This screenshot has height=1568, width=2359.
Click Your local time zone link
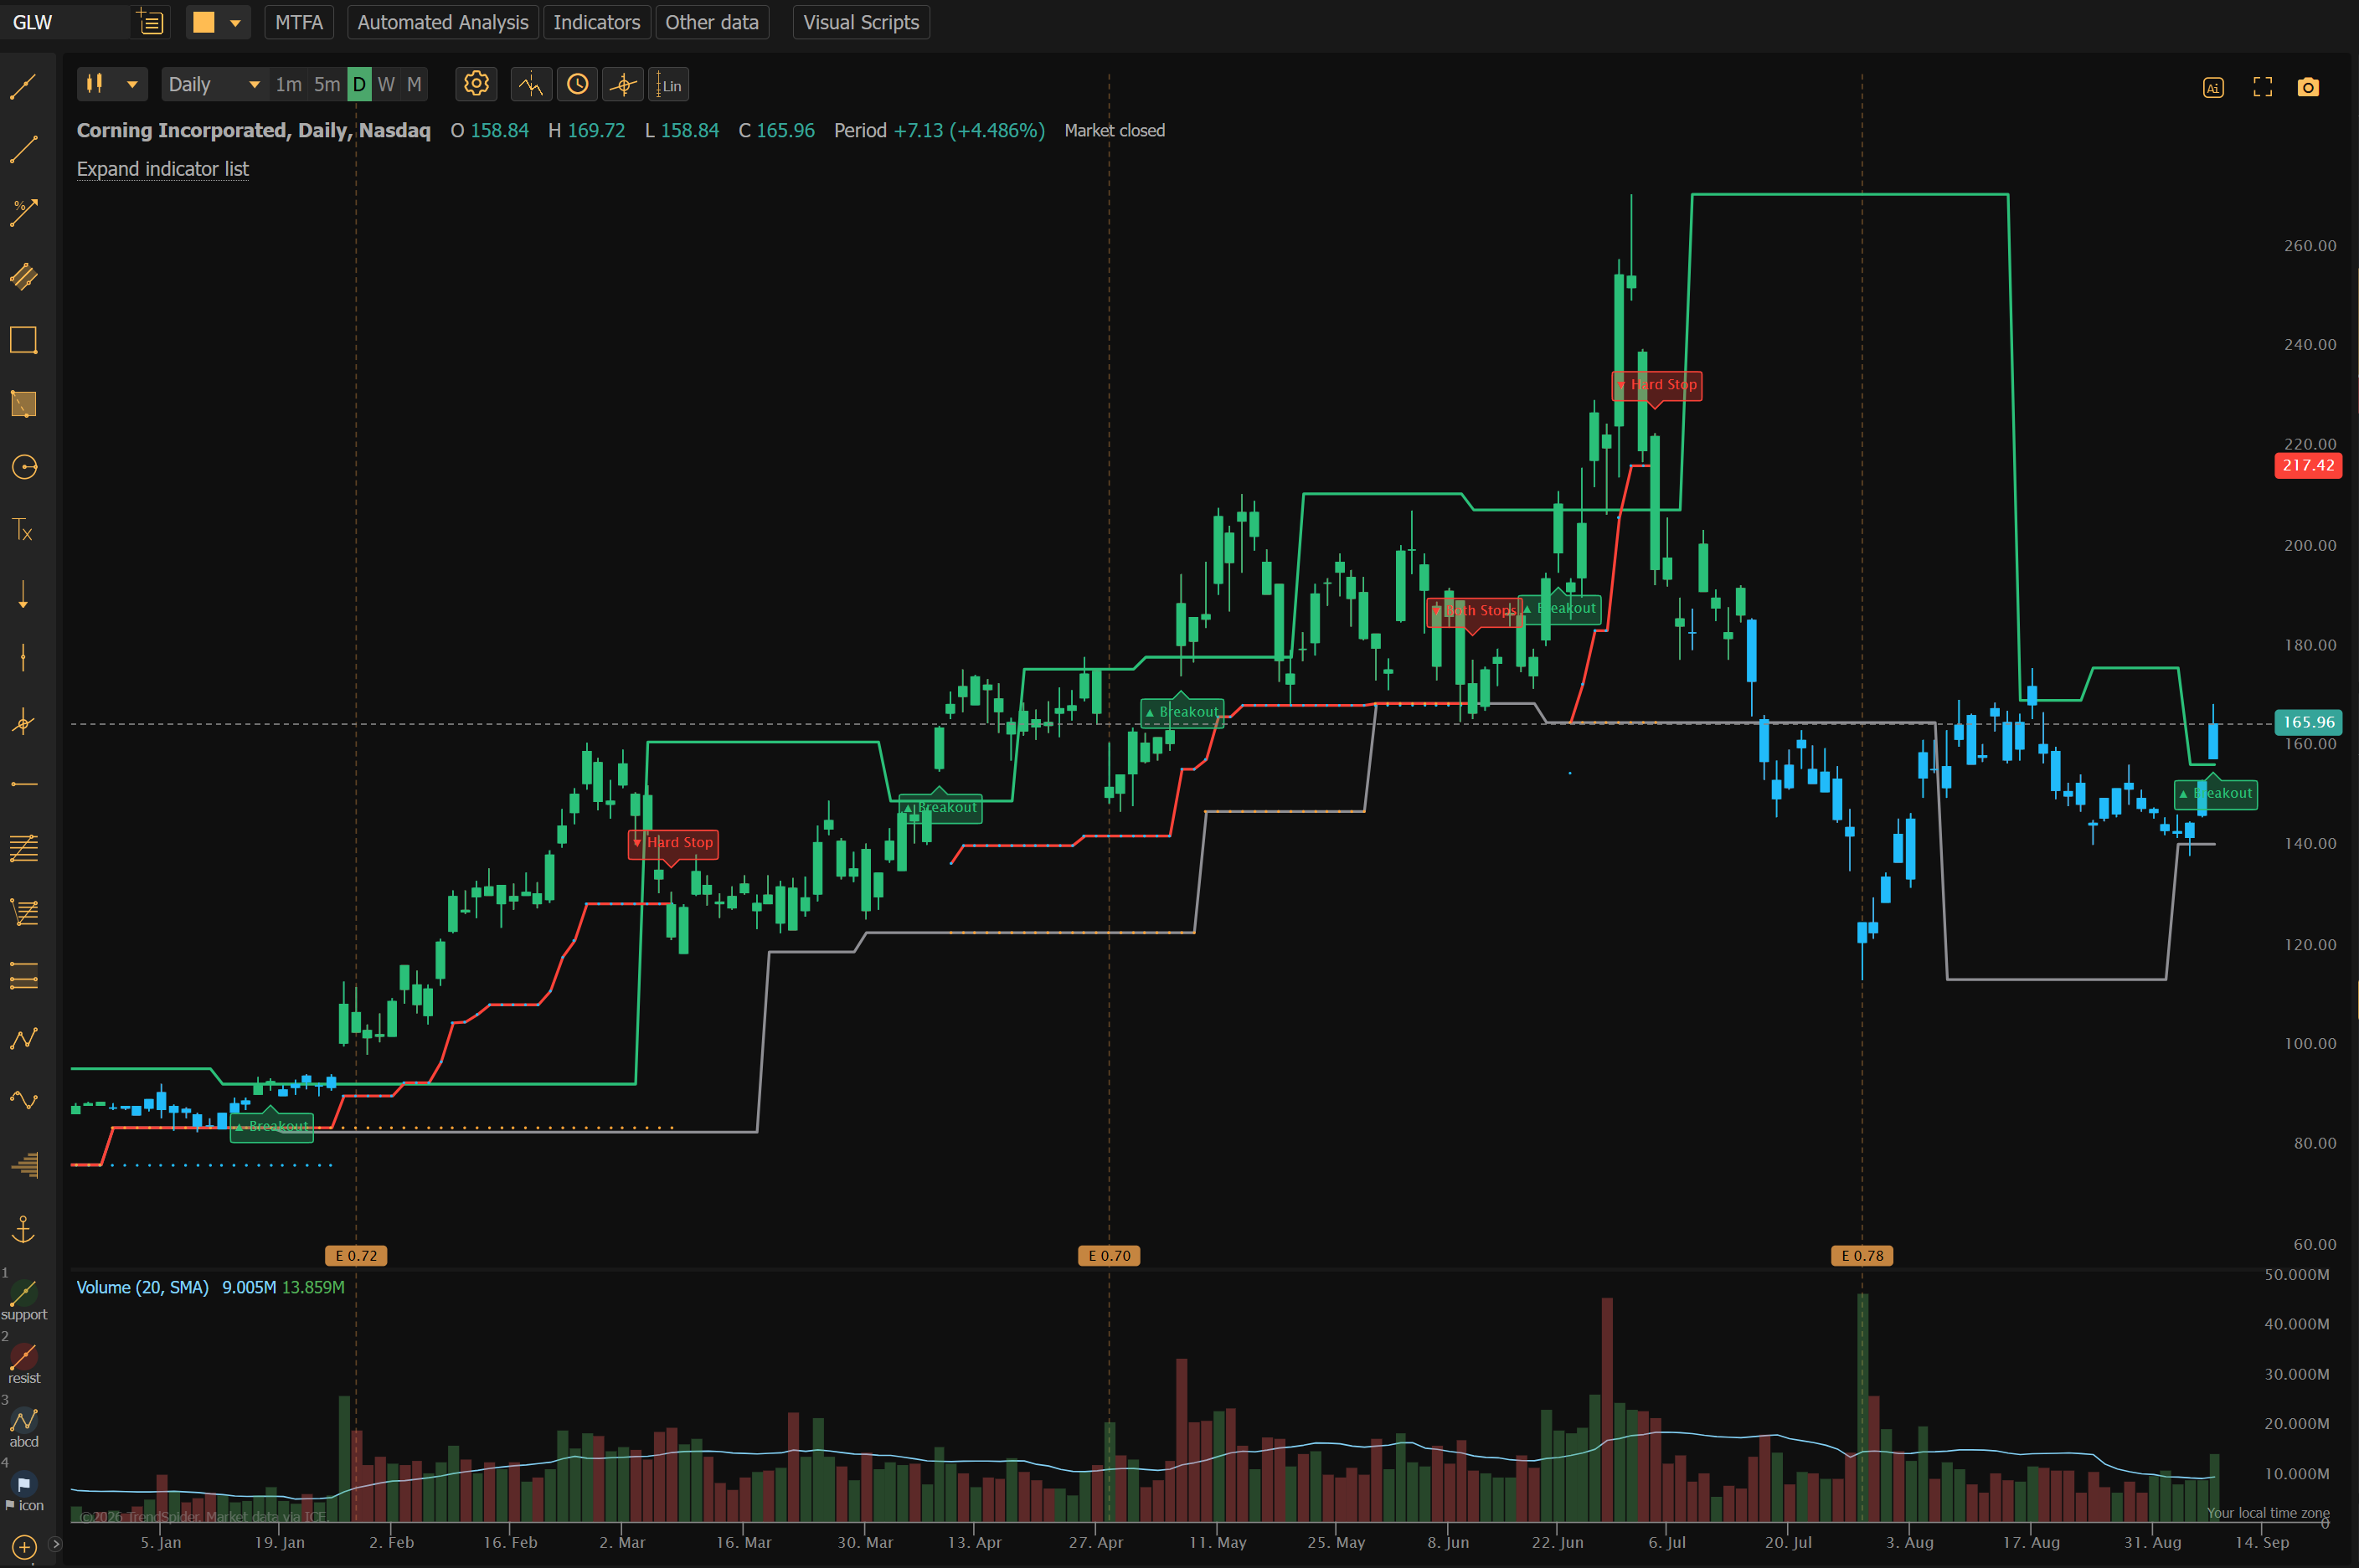point(2268,1512)
